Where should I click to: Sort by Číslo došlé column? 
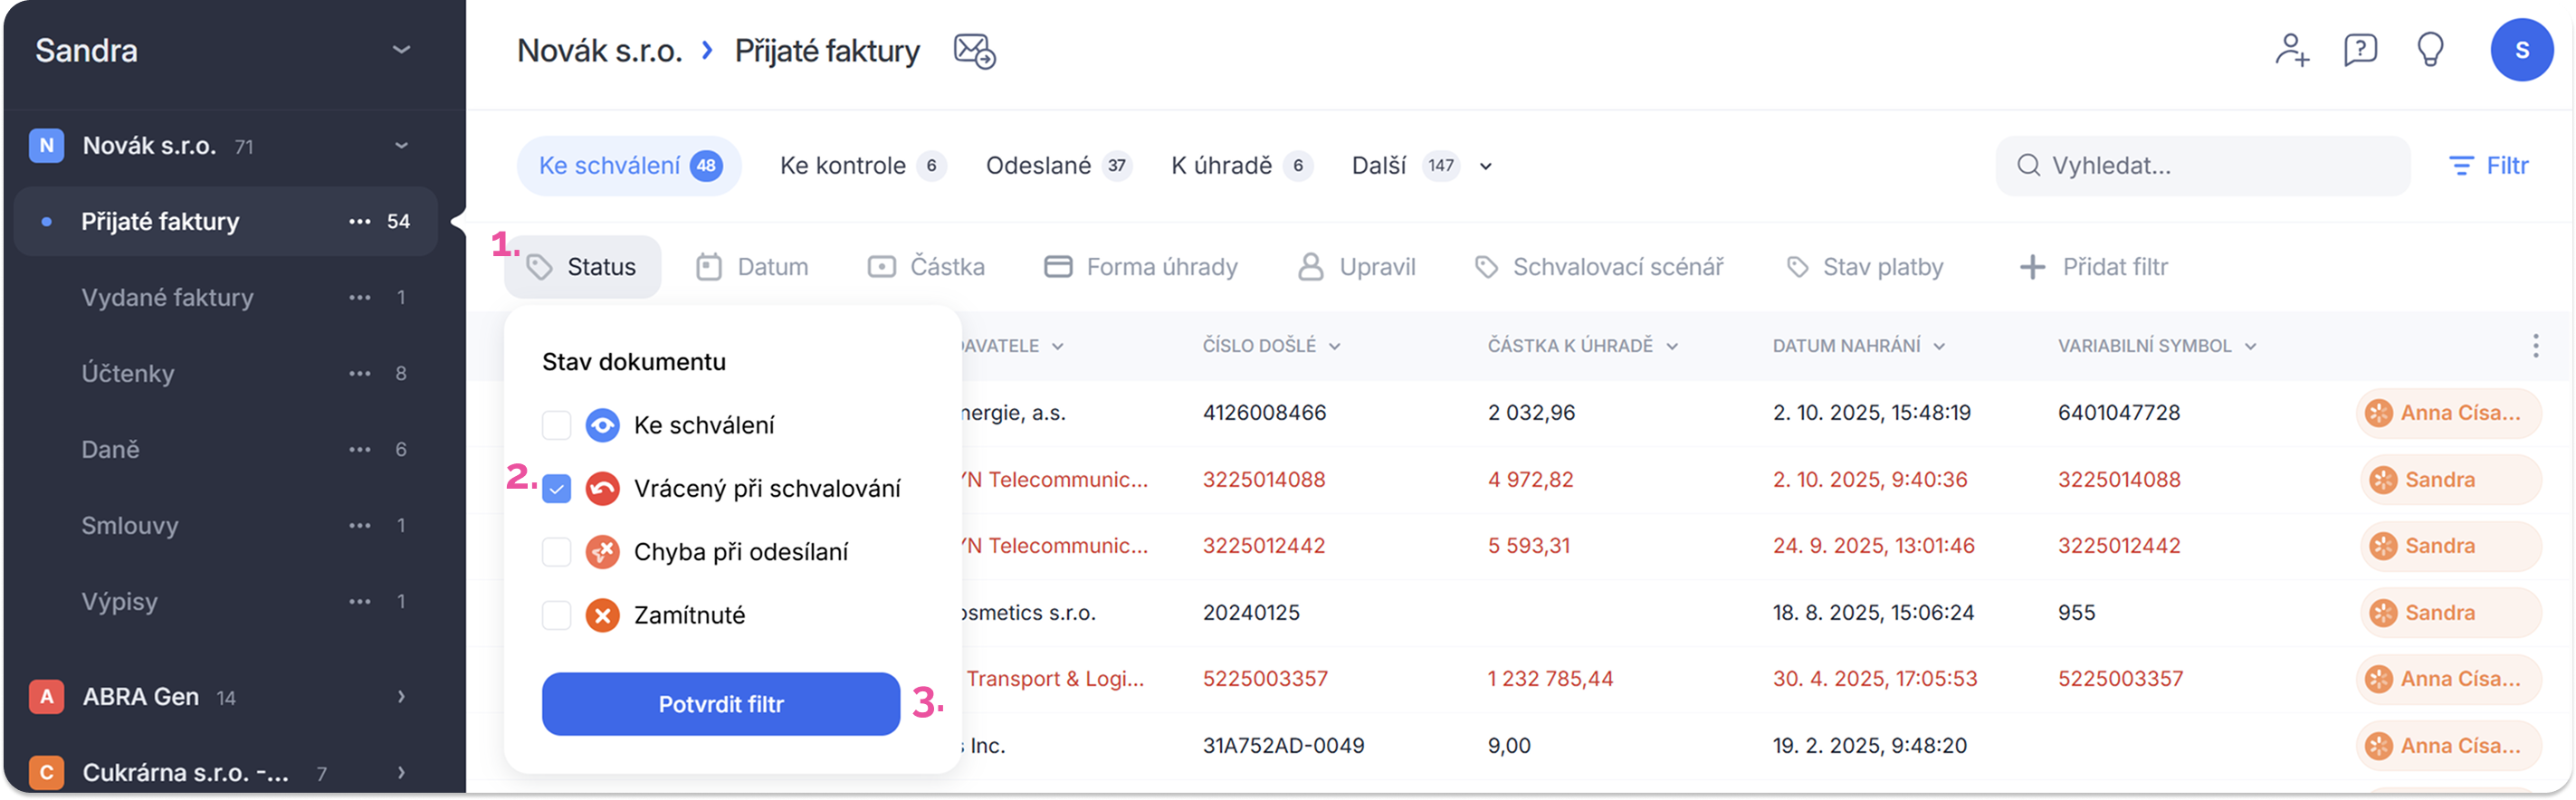(x=1271, y=346)
